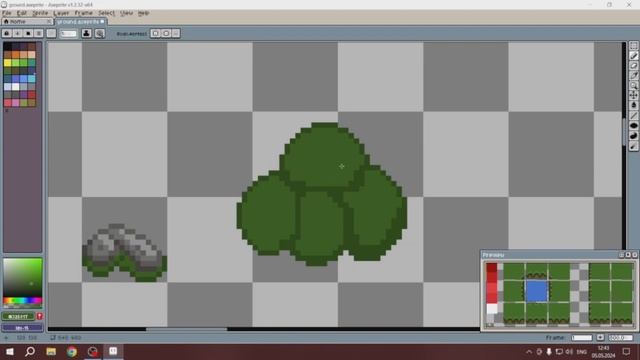Viewport: 640px width, 360px height.
Task: Open the ink type button
Action: [86, 33]
